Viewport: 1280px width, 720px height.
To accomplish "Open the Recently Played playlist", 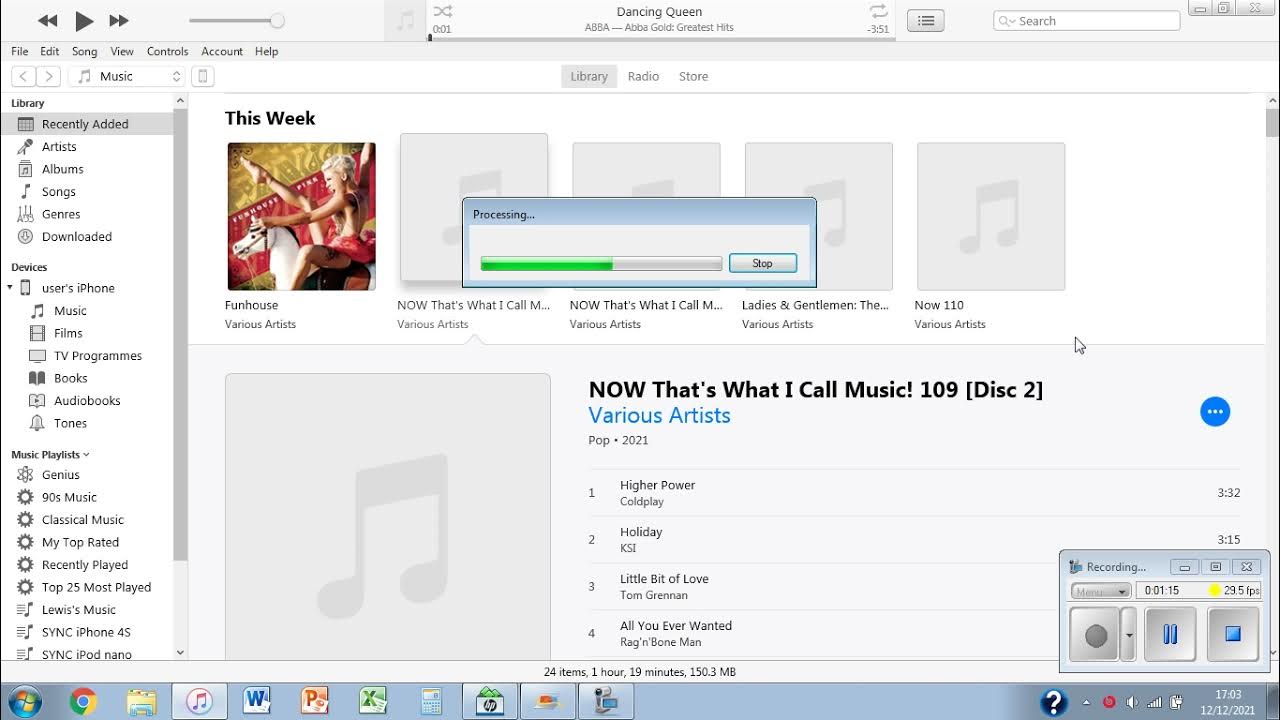I will [x=87, y=565].
